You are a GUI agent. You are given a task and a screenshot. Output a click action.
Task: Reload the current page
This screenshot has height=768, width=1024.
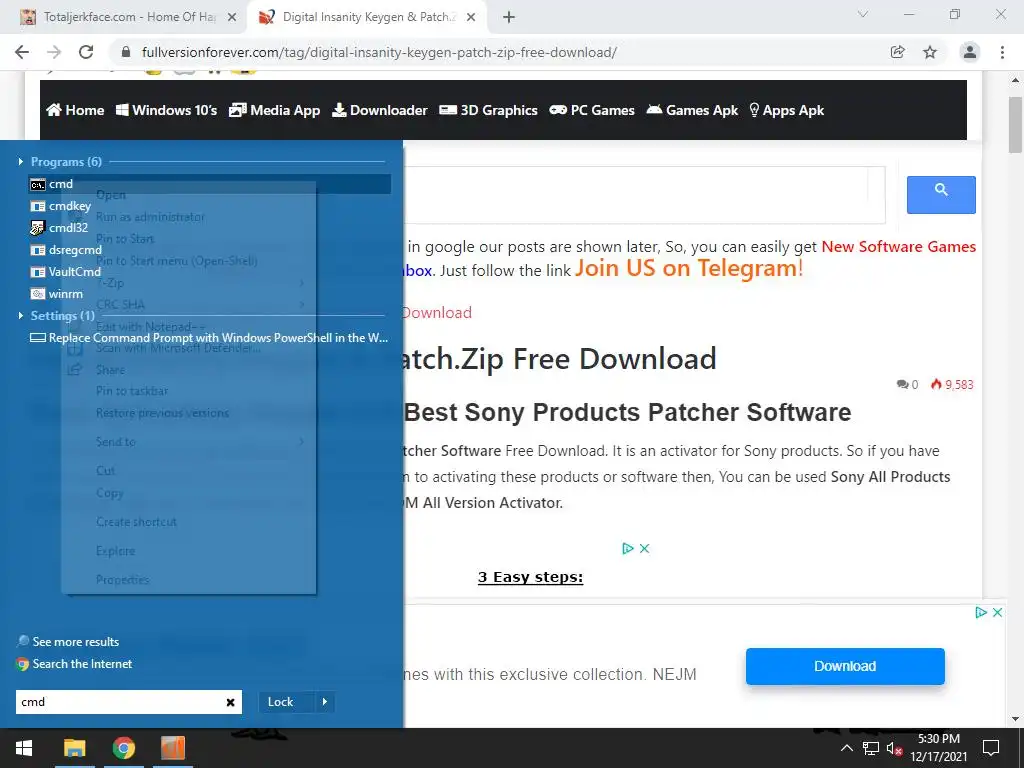pos(86,52)
